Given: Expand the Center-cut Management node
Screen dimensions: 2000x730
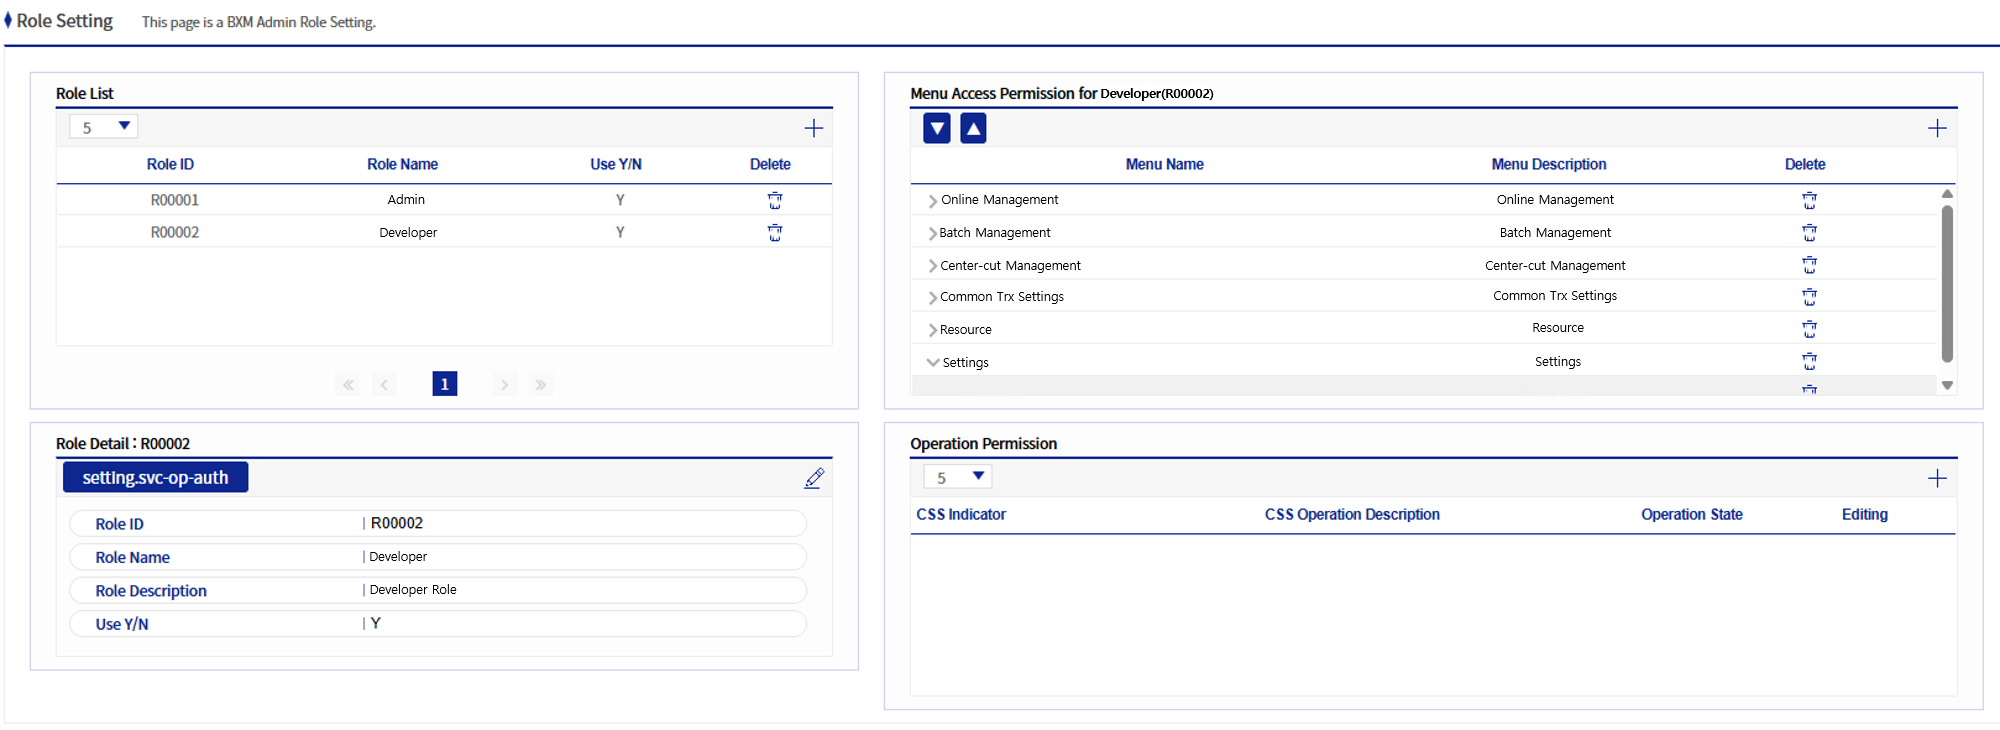Looking at the screenshot, I should (932, 266).
